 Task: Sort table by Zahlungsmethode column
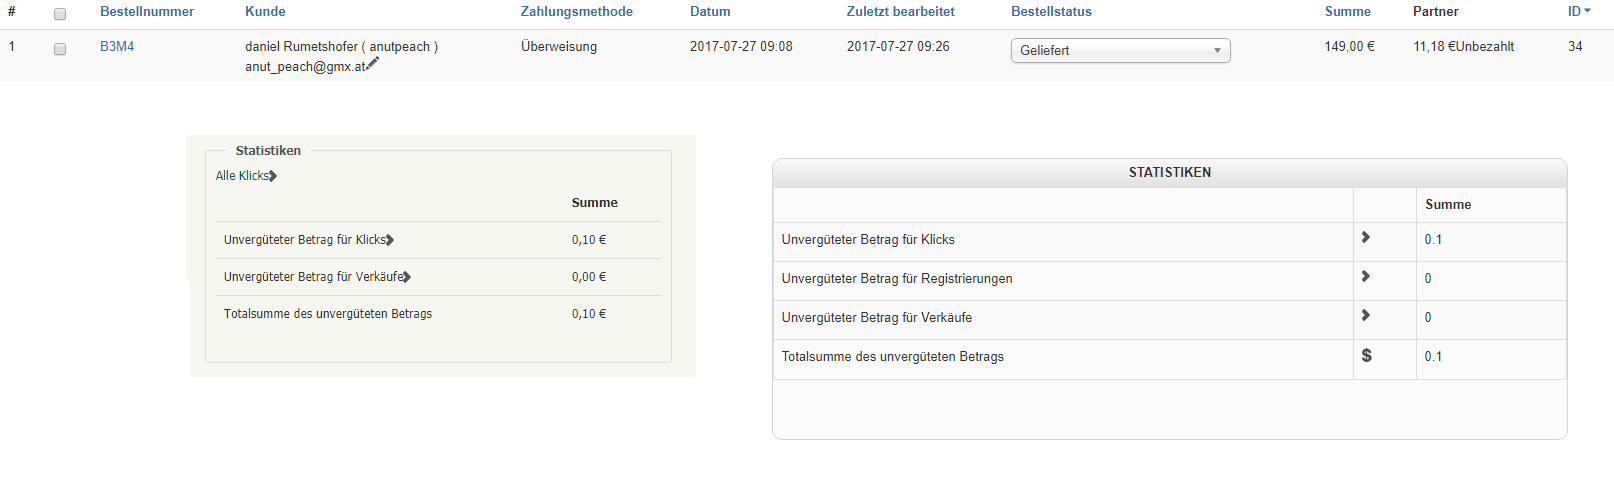pyautogui.click(x=576, y=11)
